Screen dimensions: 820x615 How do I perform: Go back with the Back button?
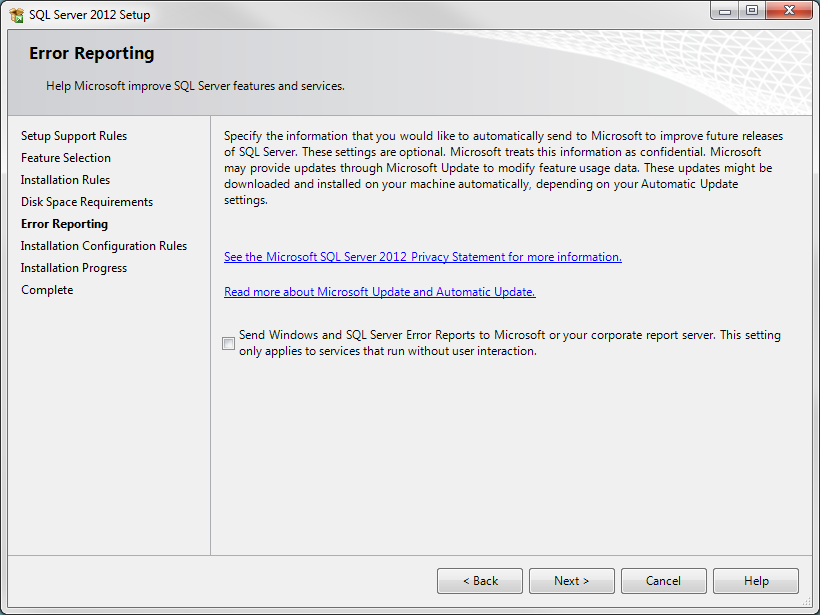pos(480,581)
